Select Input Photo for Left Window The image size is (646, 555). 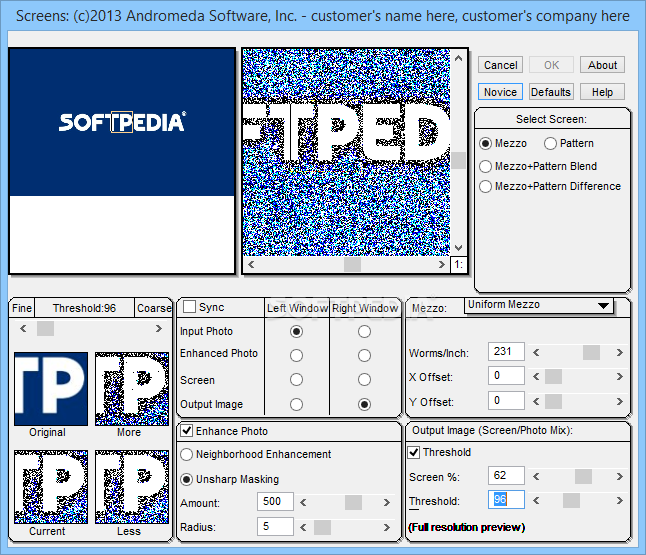click(296, 331)
